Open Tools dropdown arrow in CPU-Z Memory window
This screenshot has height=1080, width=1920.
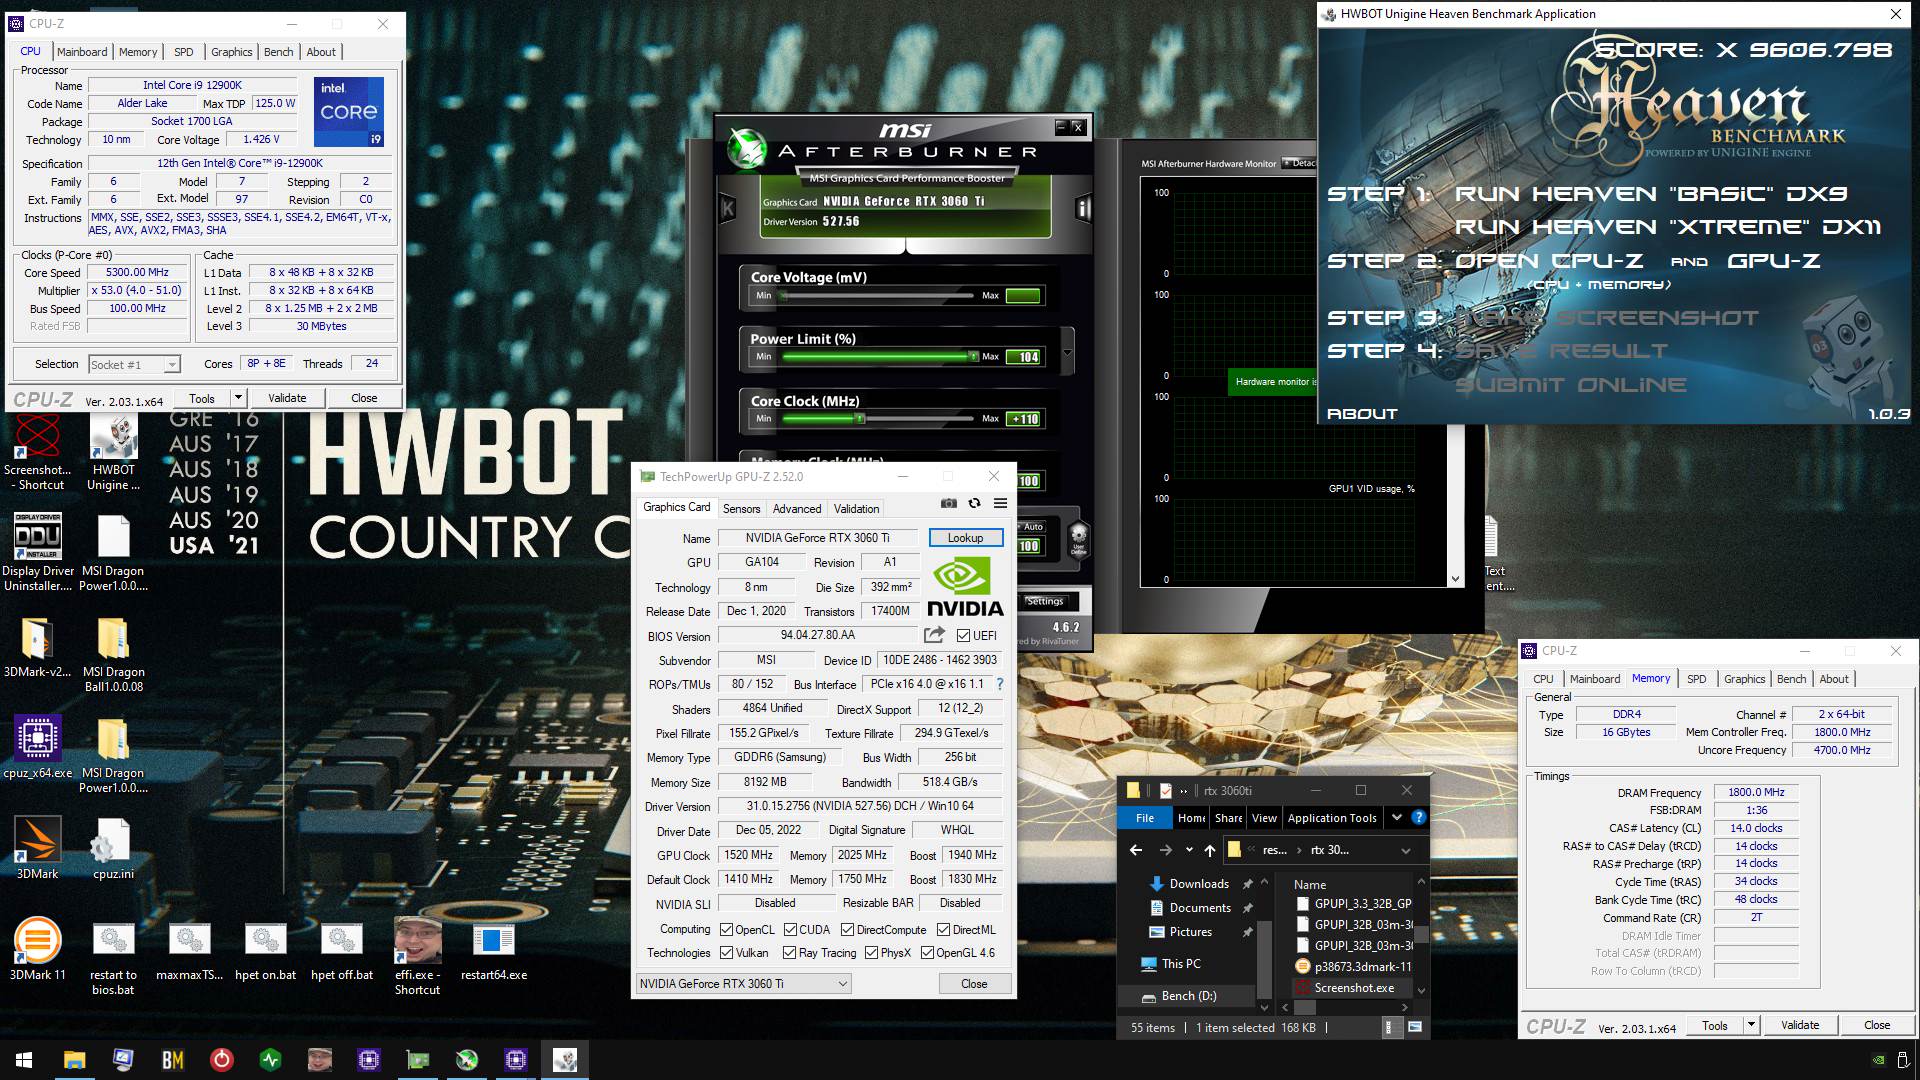click(1751, 1025)
